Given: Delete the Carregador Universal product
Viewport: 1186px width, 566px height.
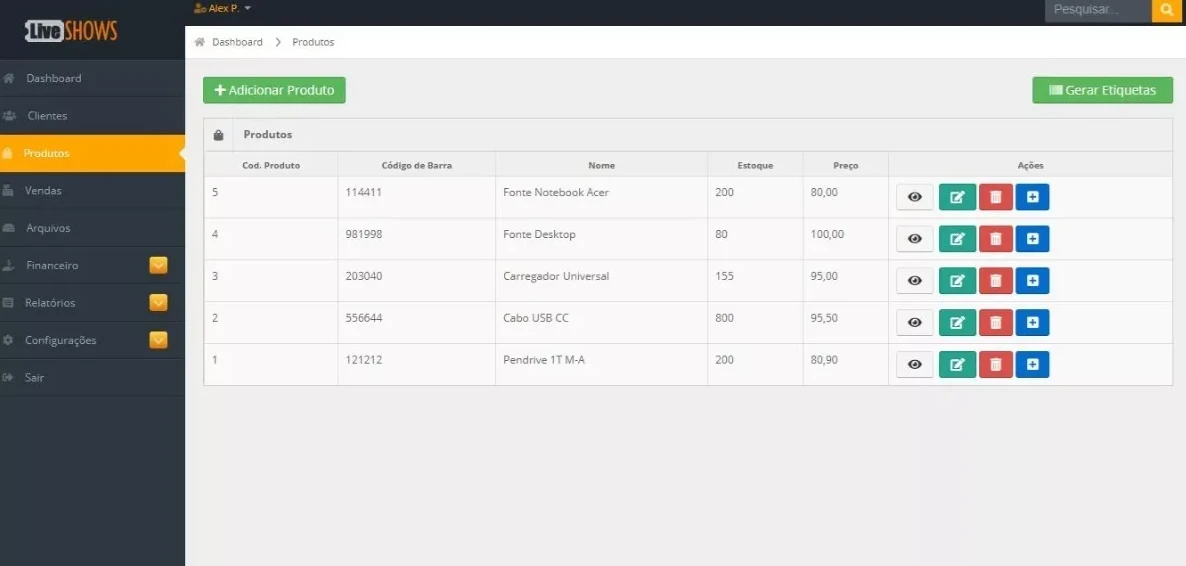Looking at the screenshot, I should coord(995,281).
